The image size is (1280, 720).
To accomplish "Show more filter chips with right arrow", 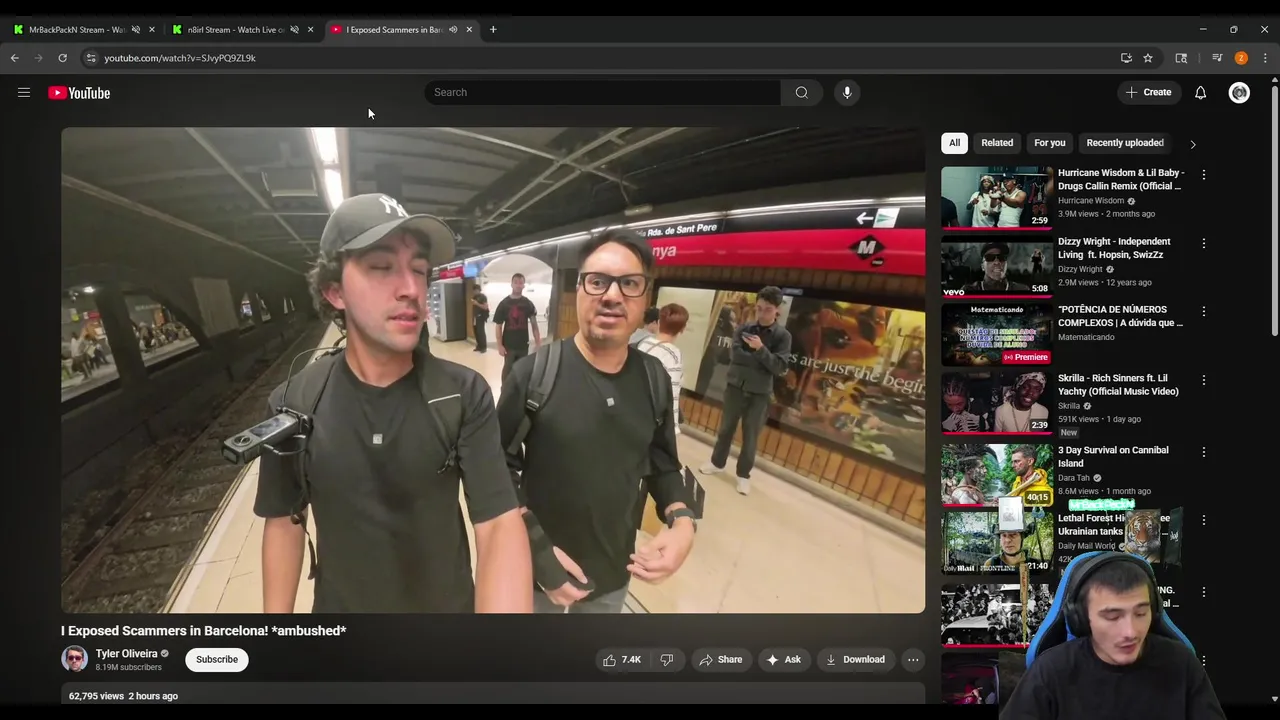I will click(x=1192, y=144).
